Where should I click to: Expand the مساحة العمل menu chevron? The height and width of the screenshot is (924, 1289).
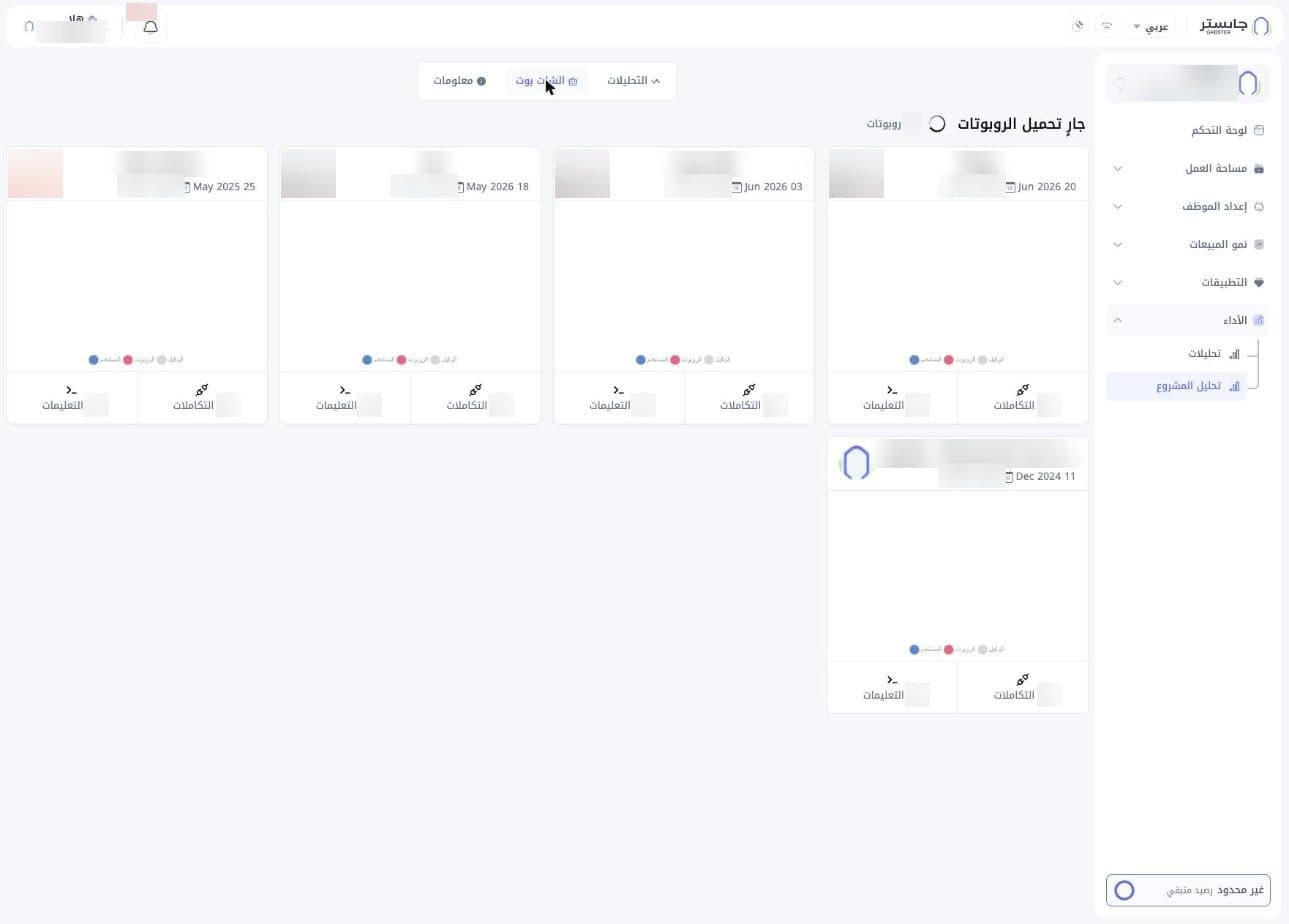point(1118,168)
